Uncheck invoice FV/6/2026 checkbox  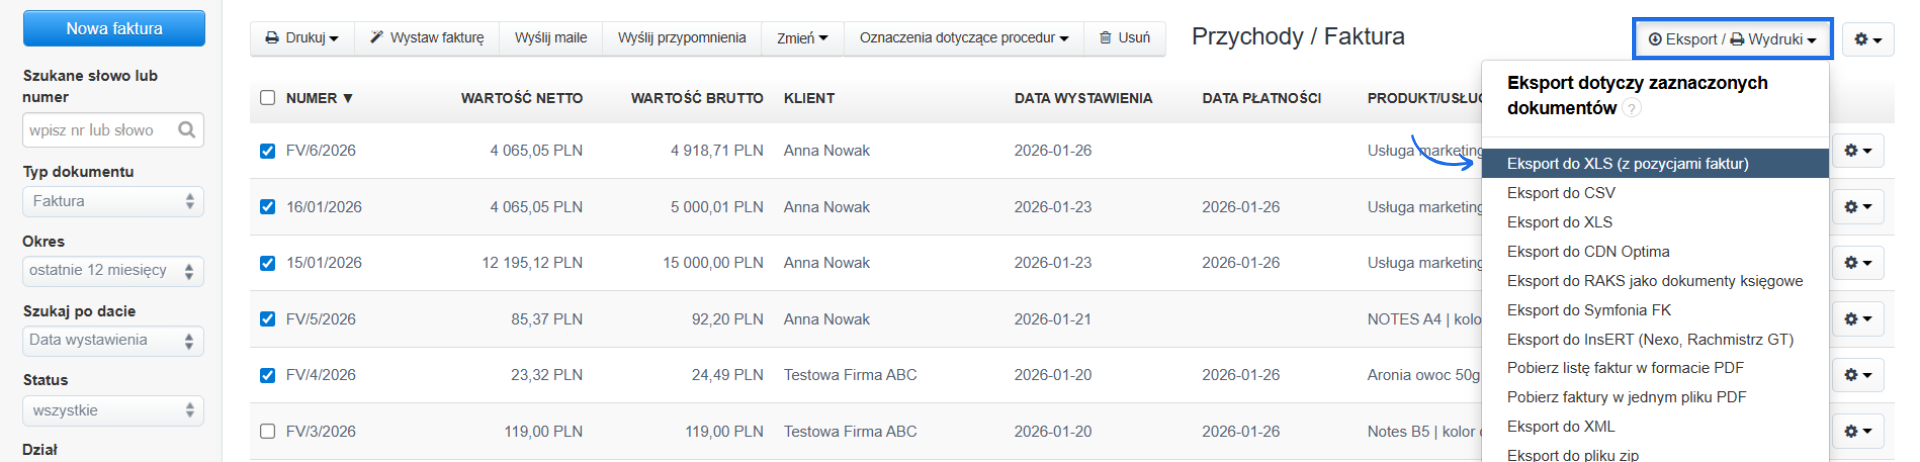pos(267,151)
